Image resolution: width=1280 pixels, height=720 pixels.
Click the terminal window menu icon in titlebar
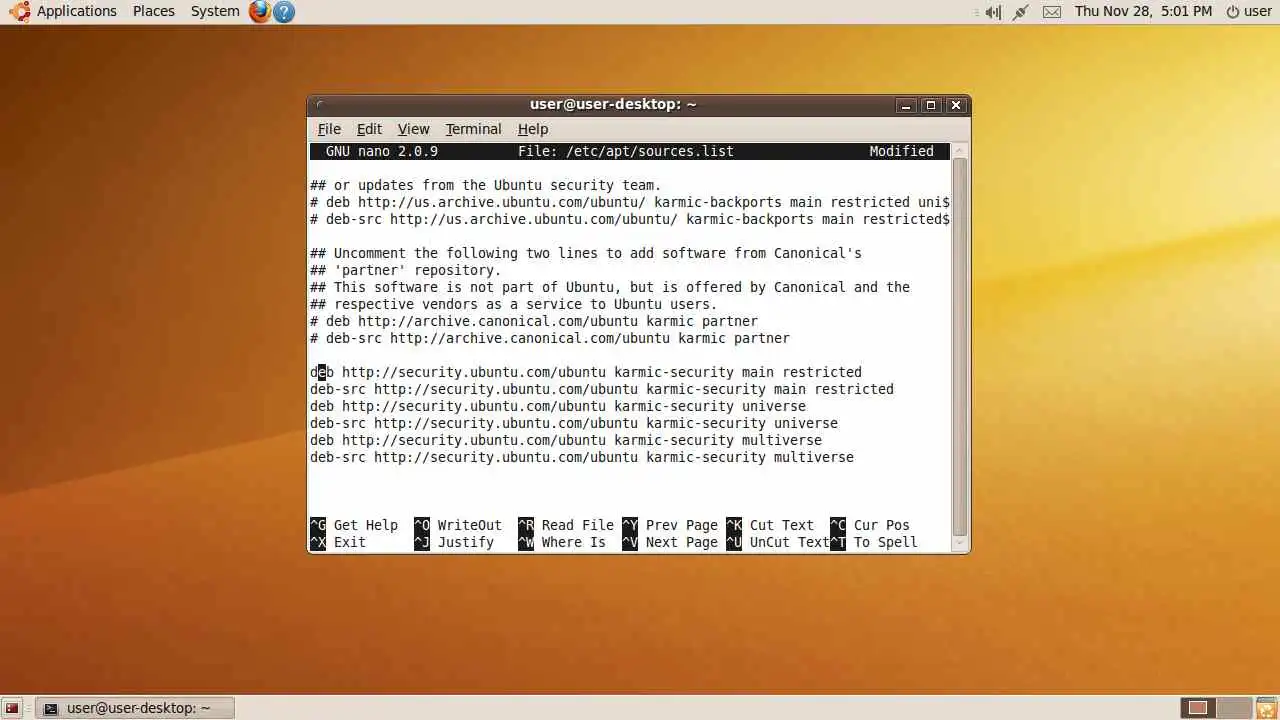319,105
